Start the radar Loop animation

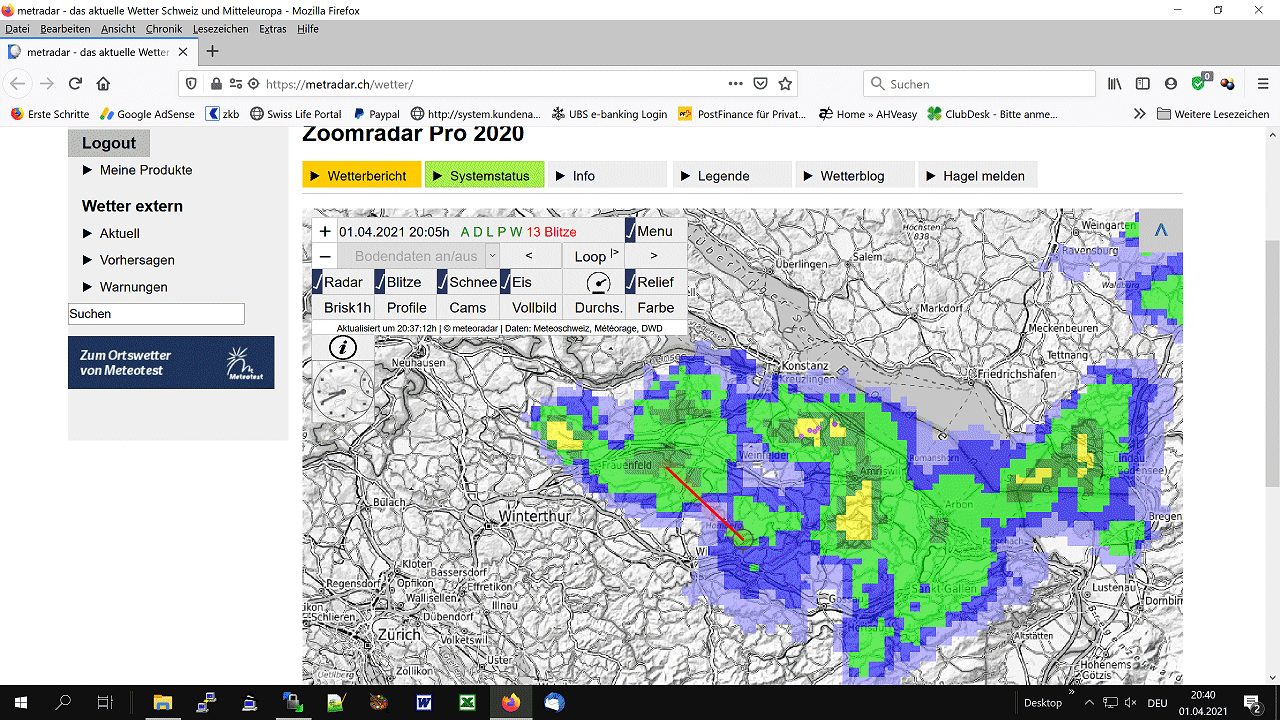[x=593, y=256]
